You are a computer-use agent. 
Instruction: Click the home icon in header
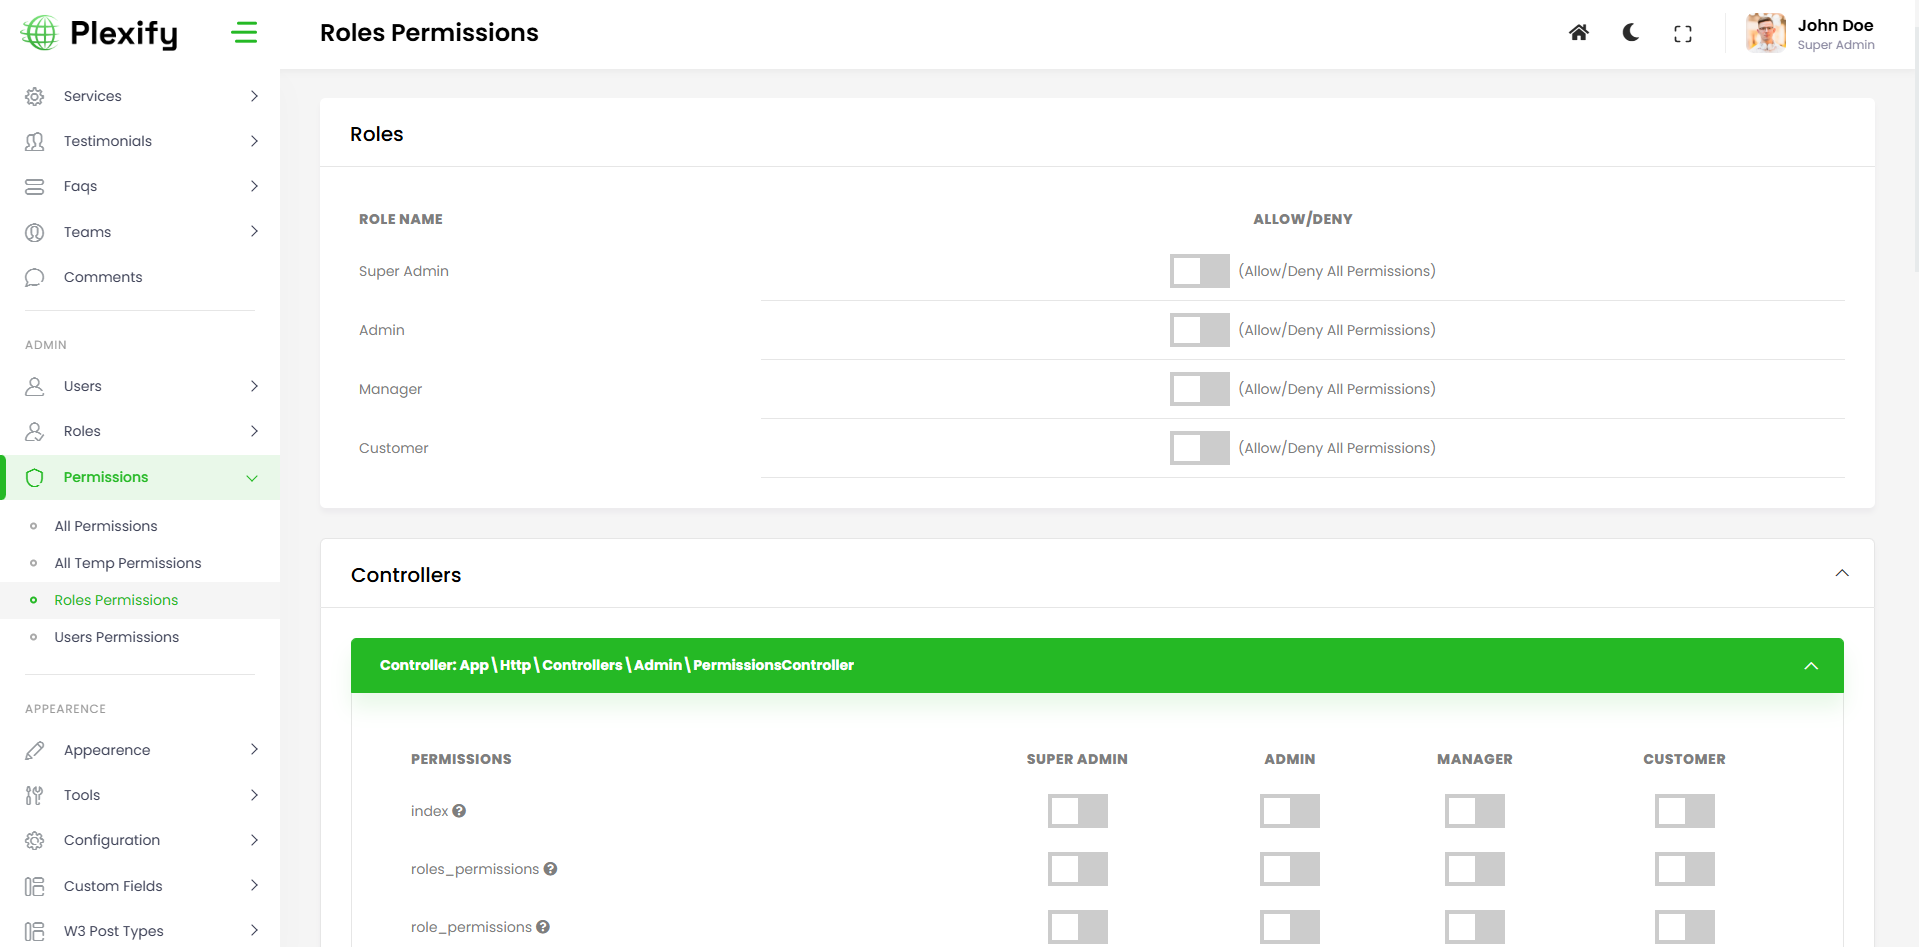pyautogui.click(x=1578, y=33)
